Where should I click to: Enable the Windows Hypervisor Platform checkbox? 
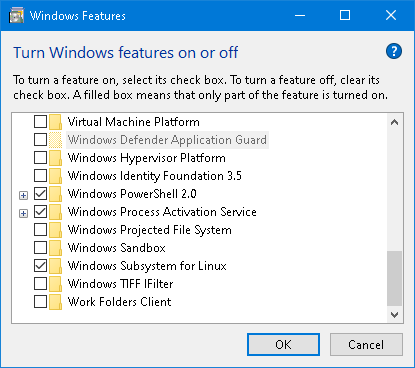pos(40,158)
